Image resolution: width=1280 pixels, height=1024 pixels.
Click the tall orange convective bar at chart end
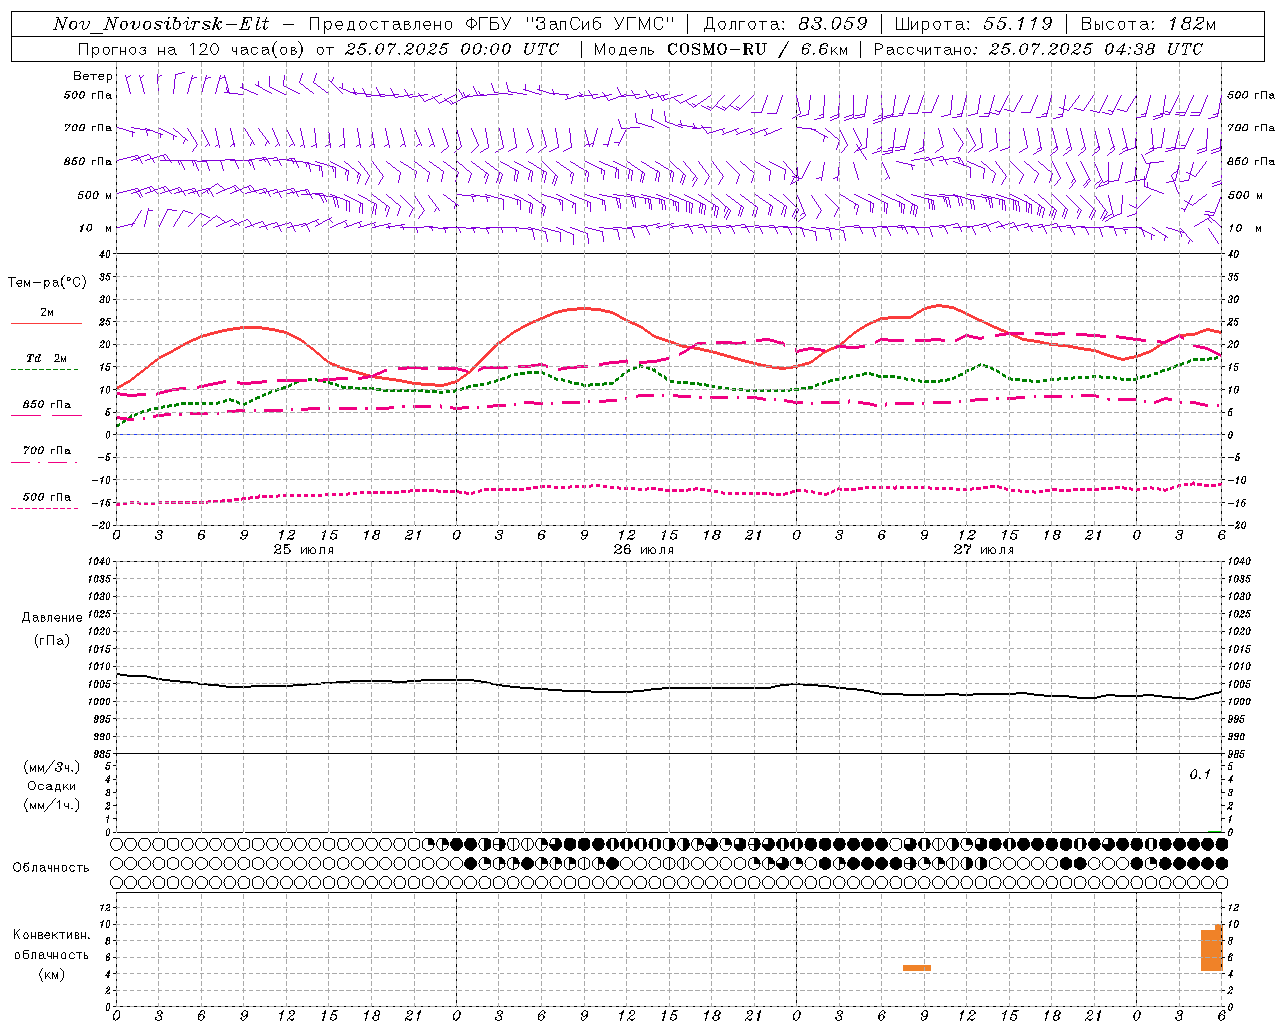pos(1212,948)
